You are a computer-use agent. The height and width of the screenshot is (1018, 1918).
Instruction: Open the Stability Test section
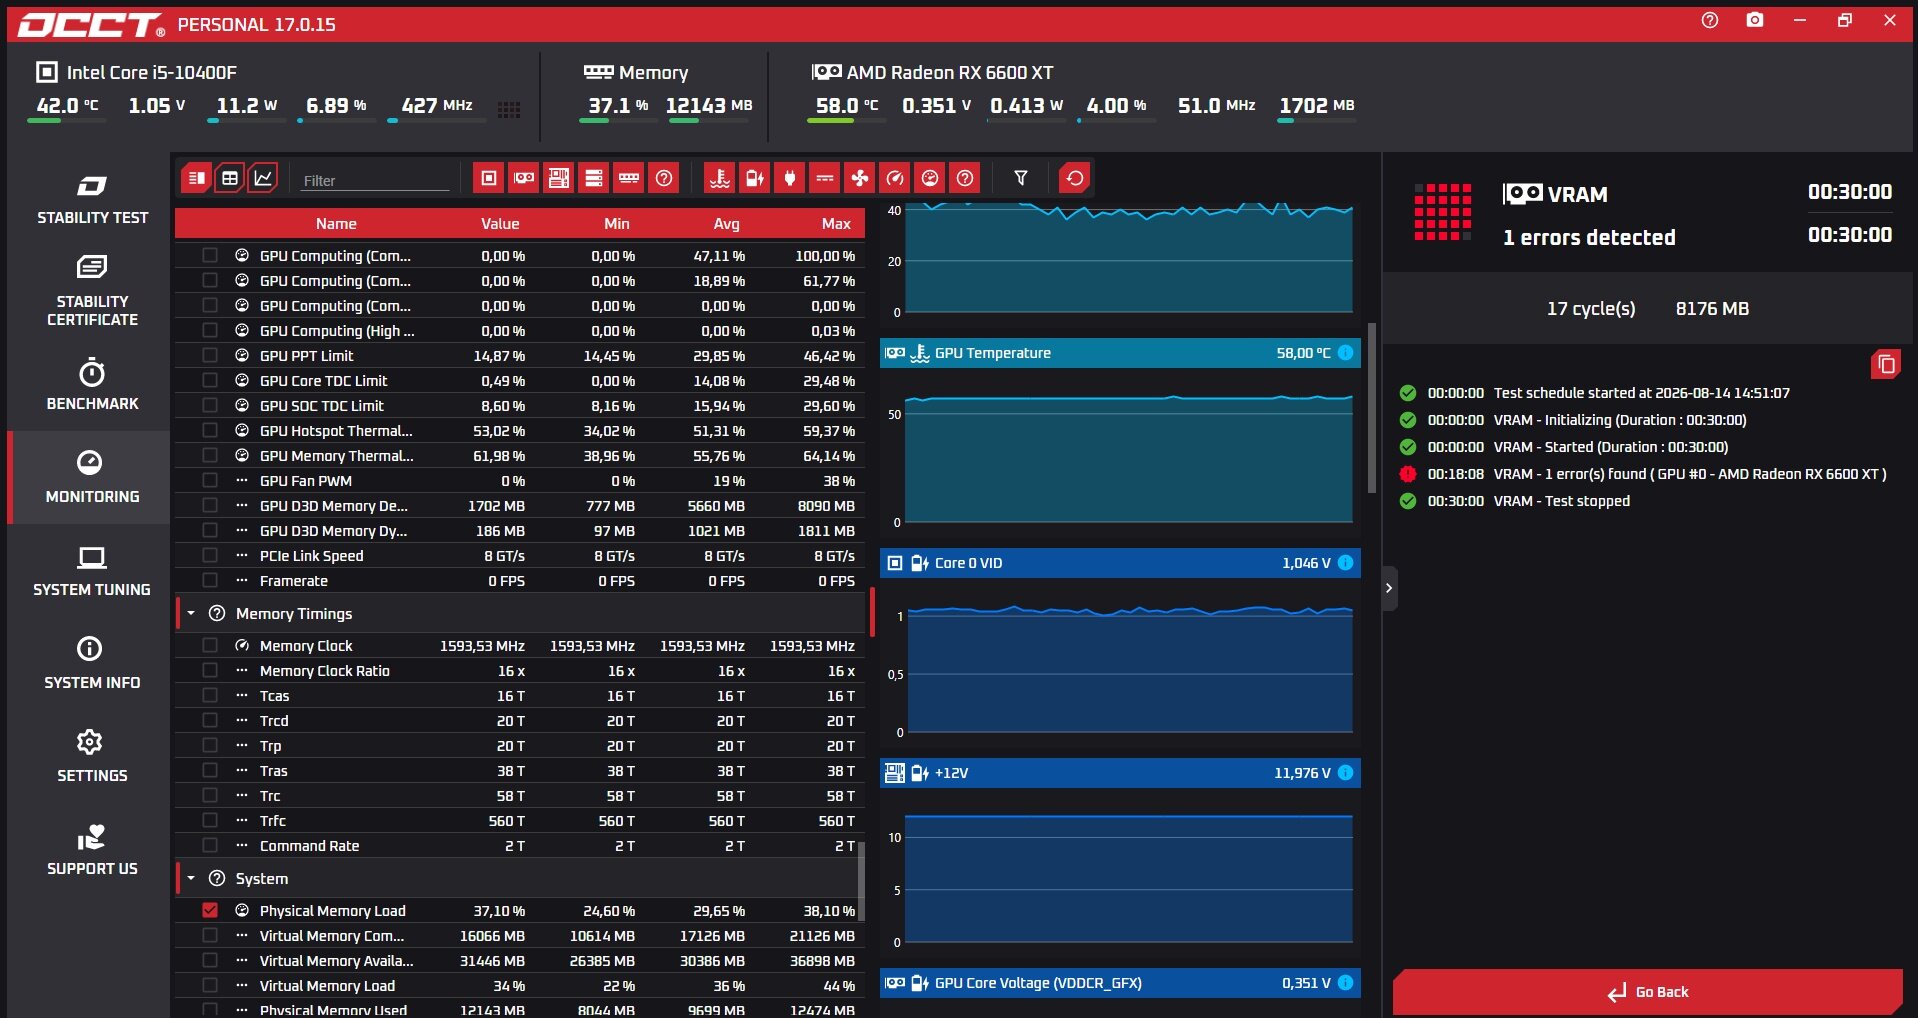[92, 199]
